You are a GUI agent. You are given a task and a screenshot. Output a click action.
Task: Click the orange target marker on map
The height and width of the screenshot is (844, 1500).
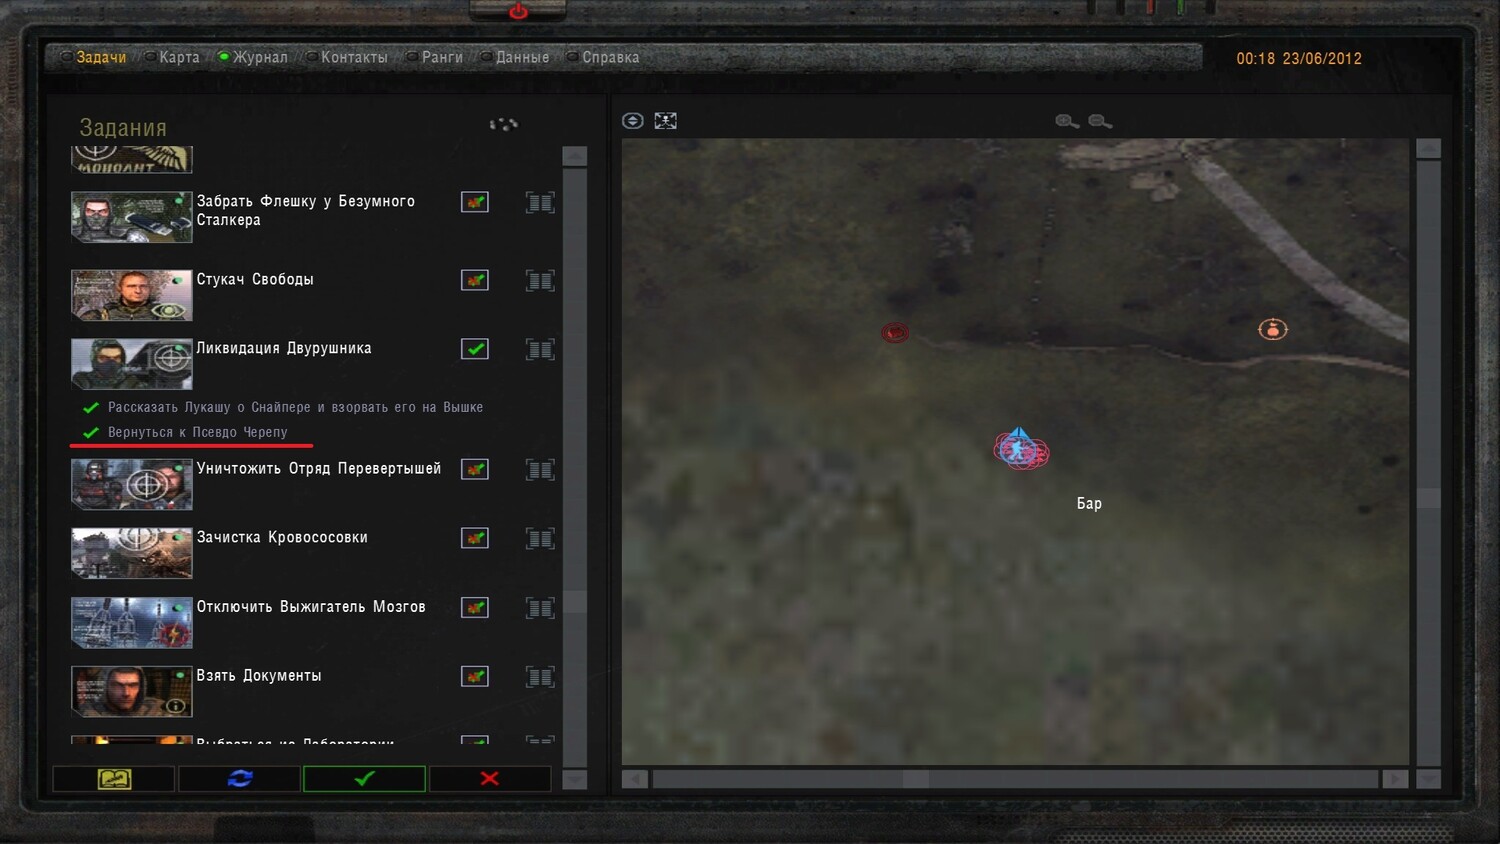(1272, 329)
